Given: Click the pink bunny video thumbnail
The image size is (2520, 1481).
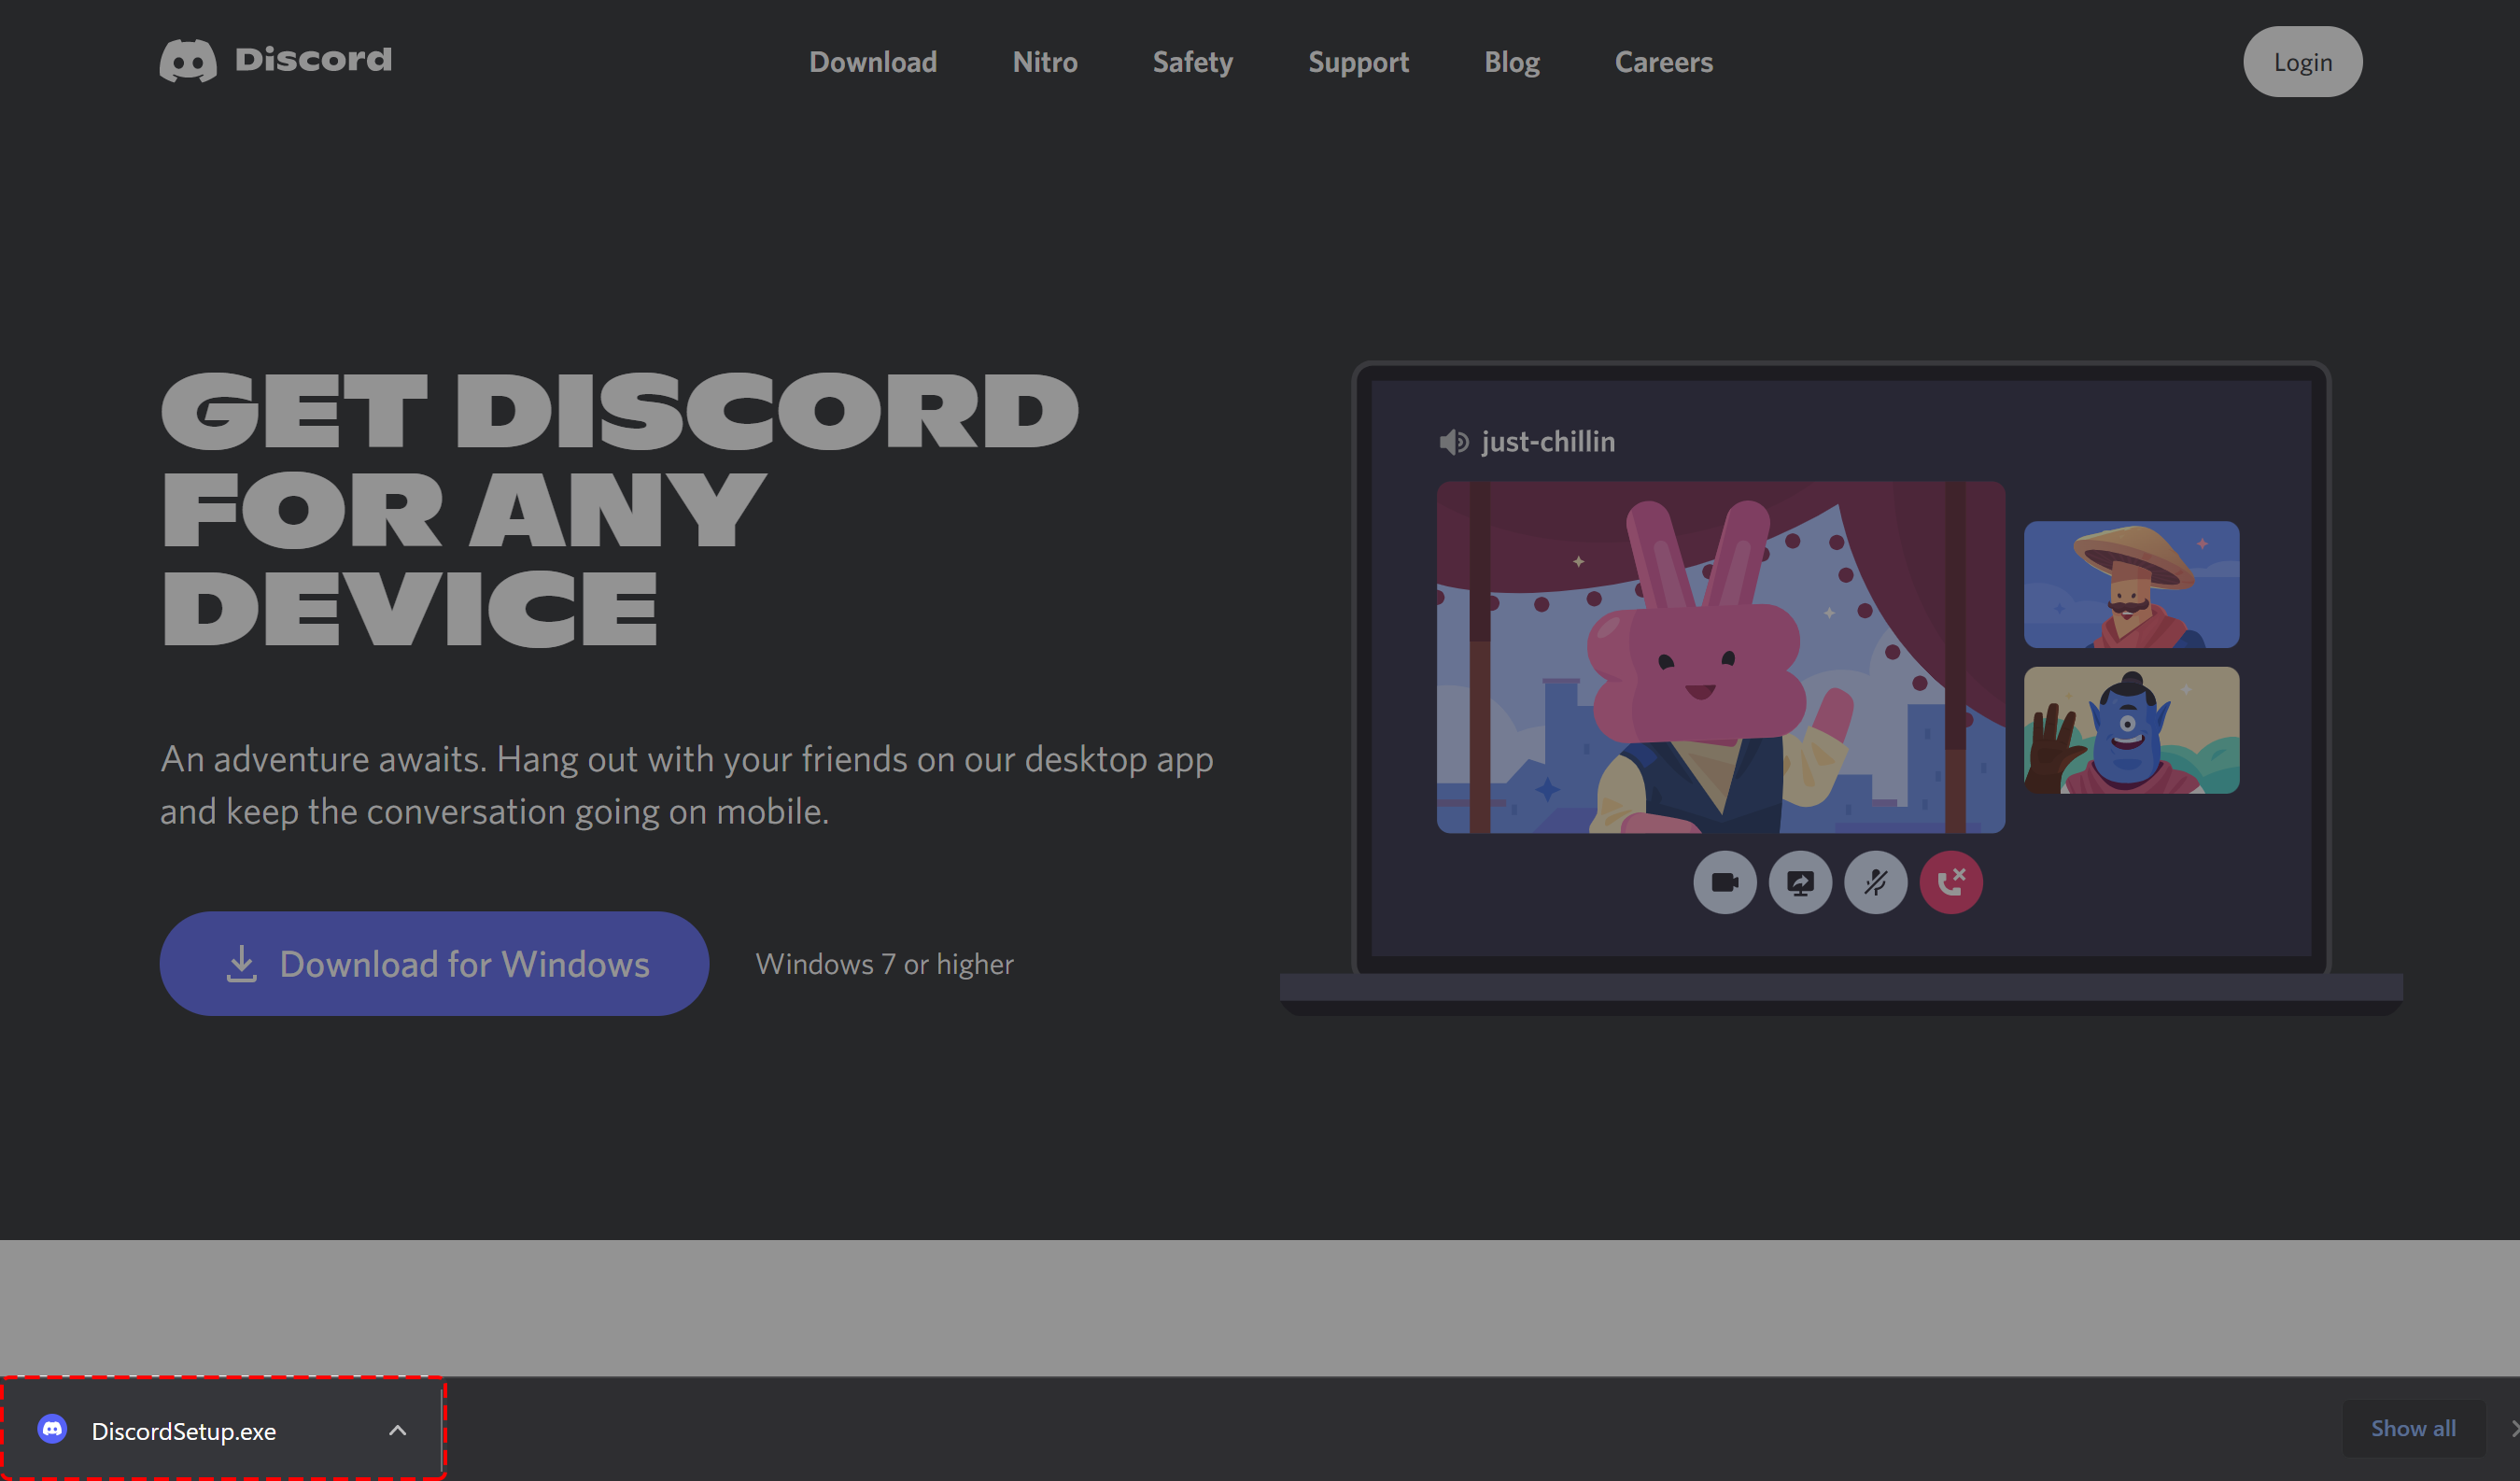Looking at the screenshot, I should coord(1720,657).
